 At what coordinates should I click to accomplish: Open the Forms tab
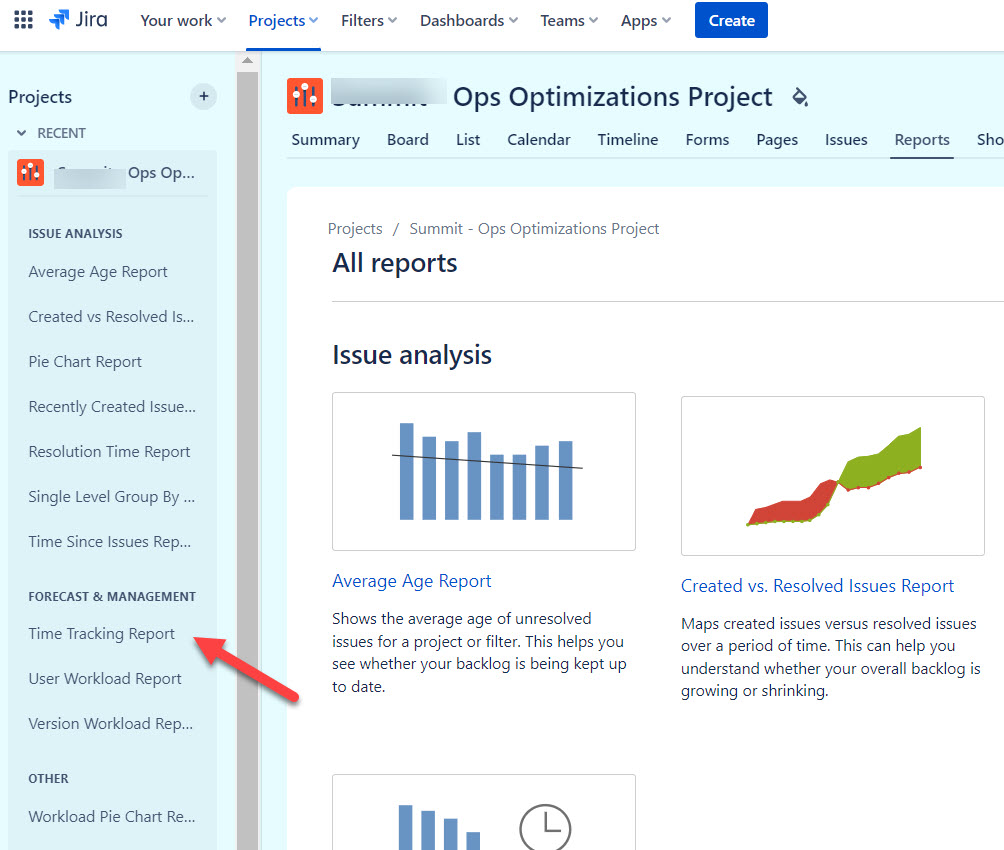707,140
